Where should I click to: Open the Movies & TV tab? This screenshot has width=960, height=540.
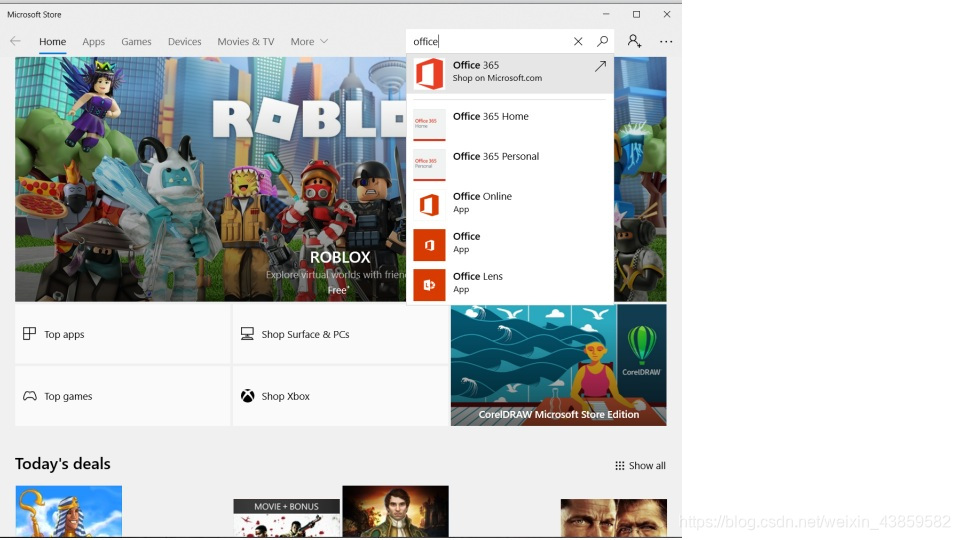point(246,42)
